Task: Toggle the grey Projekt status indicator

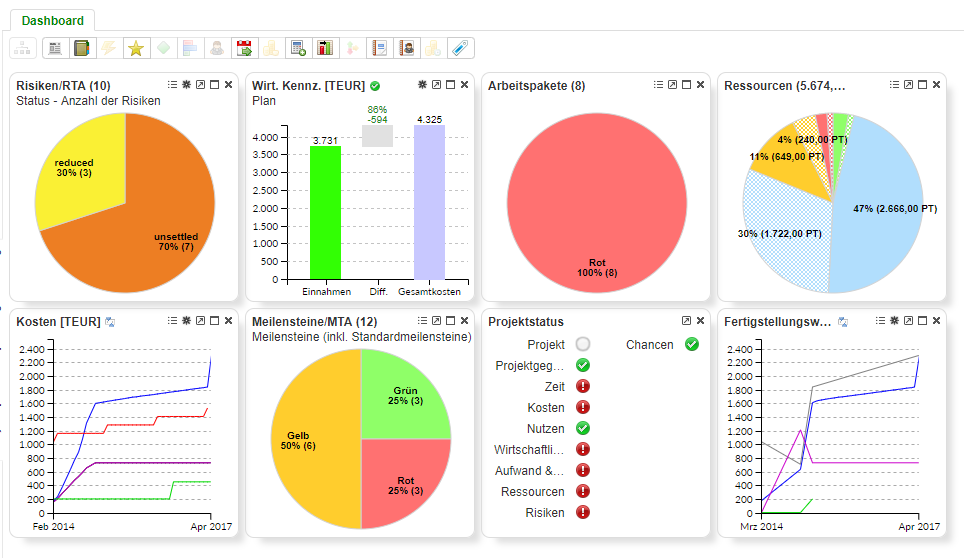Action: point(583,344)
